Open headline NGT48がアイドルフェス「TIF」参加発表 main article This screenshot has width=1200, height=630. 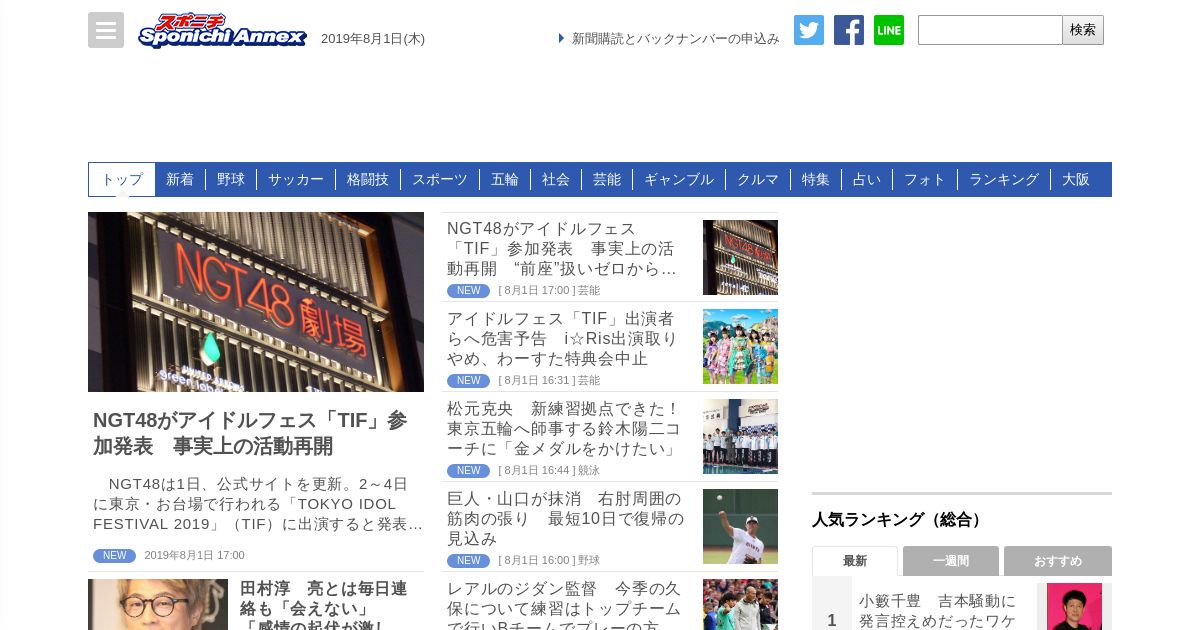[250, 433]
